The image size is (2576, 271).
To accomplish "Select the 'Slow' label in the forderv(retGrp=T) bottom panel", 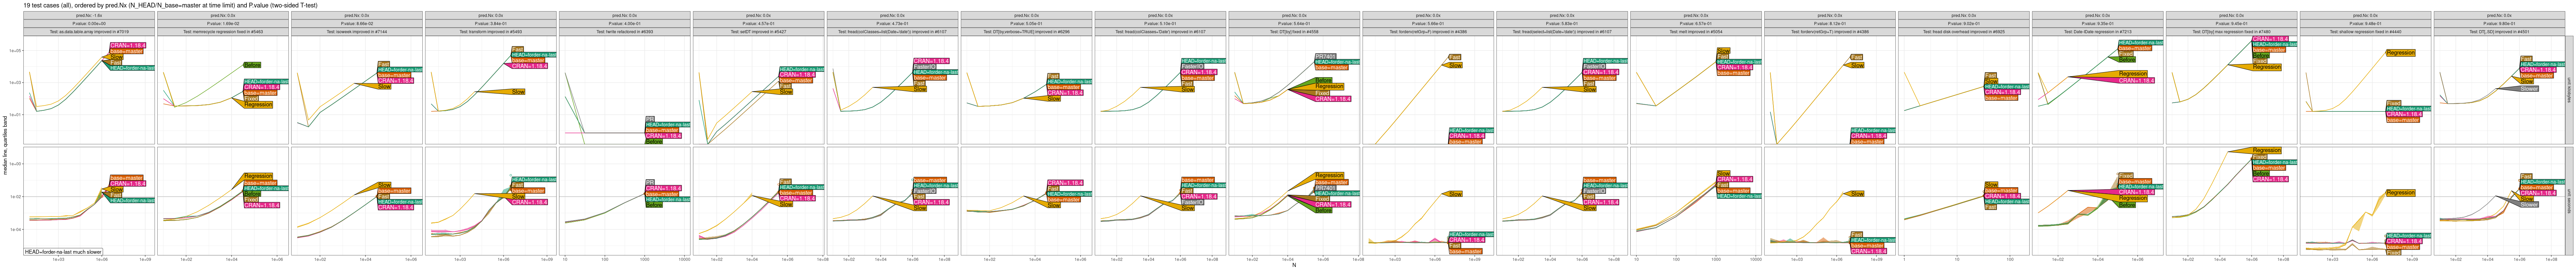I will pyautogui.click(x=1857, y=194).
